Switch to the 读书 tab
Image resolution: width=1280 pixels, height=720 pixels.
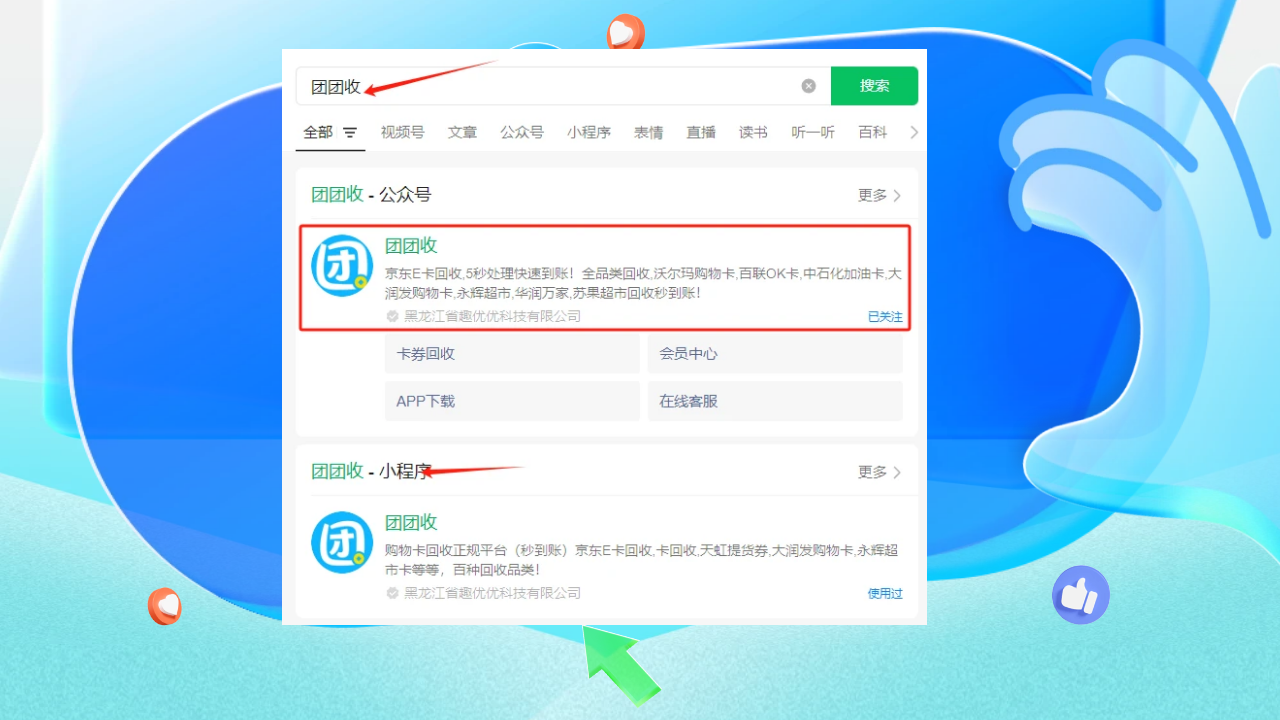coord(753,132)
